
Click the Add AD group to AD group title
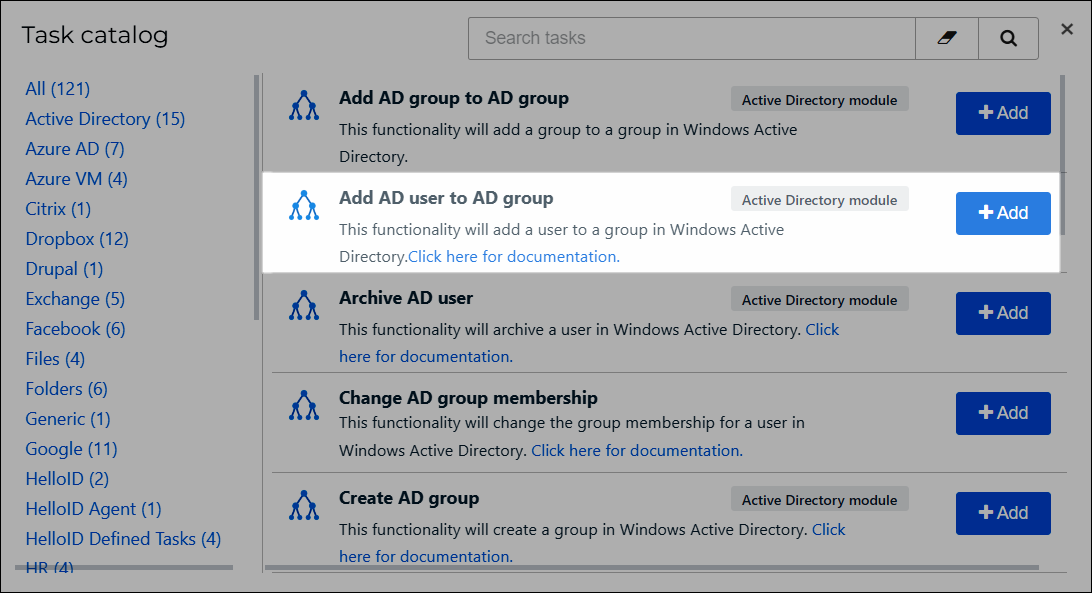click(454, 98)
